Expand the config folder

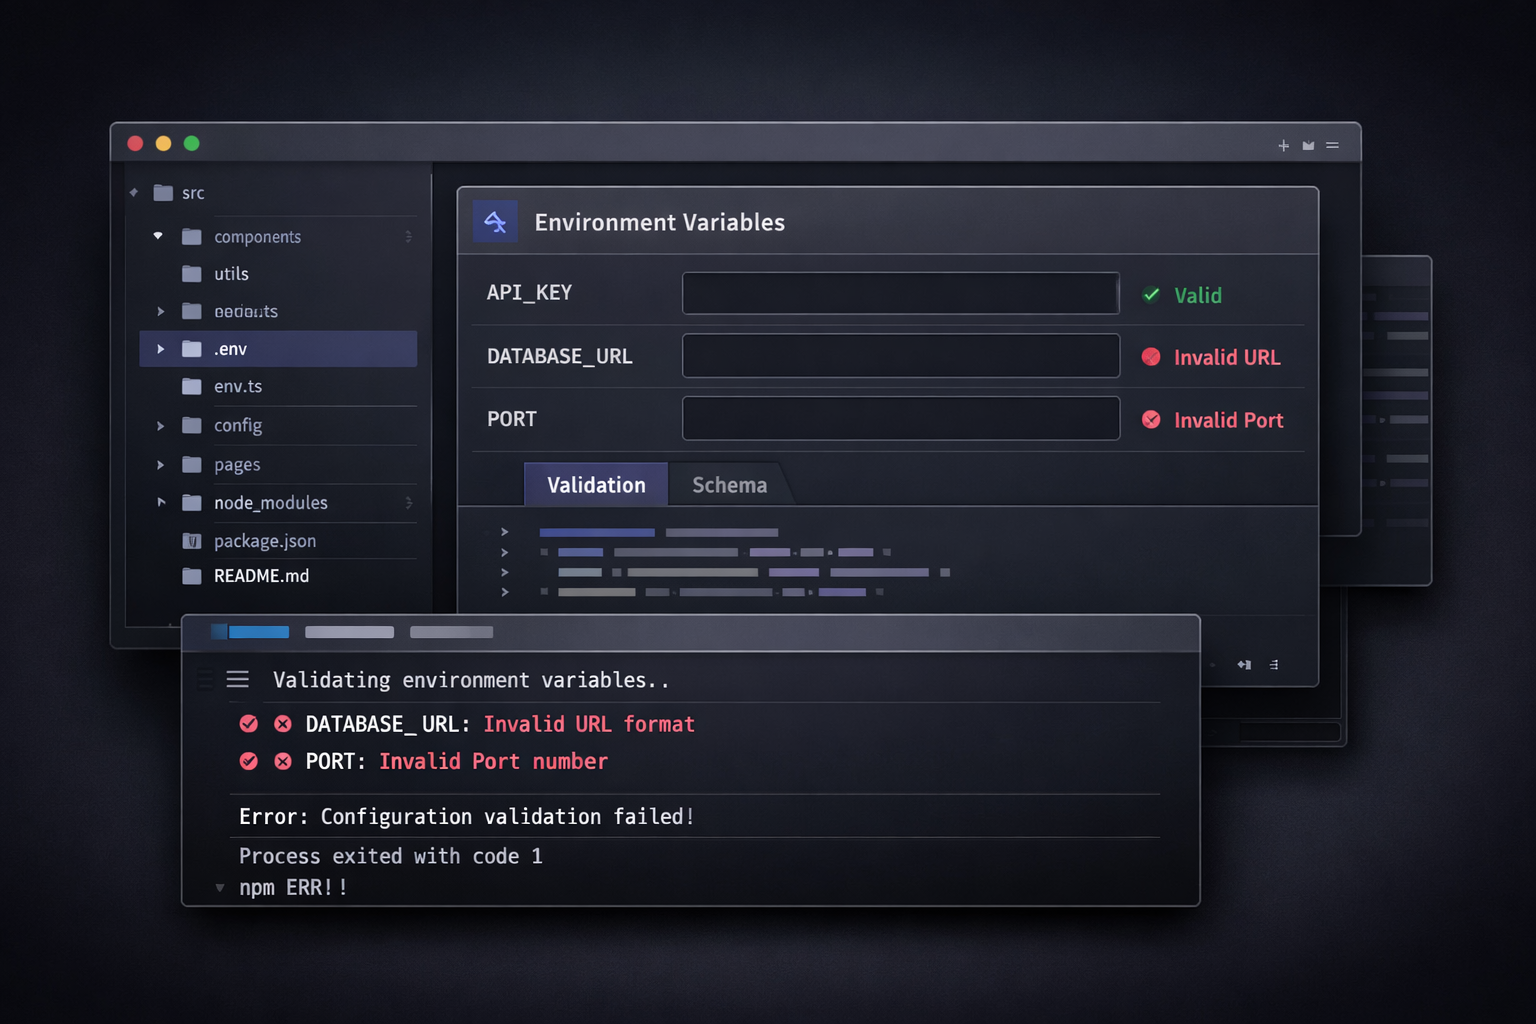[x=160, y=426]
